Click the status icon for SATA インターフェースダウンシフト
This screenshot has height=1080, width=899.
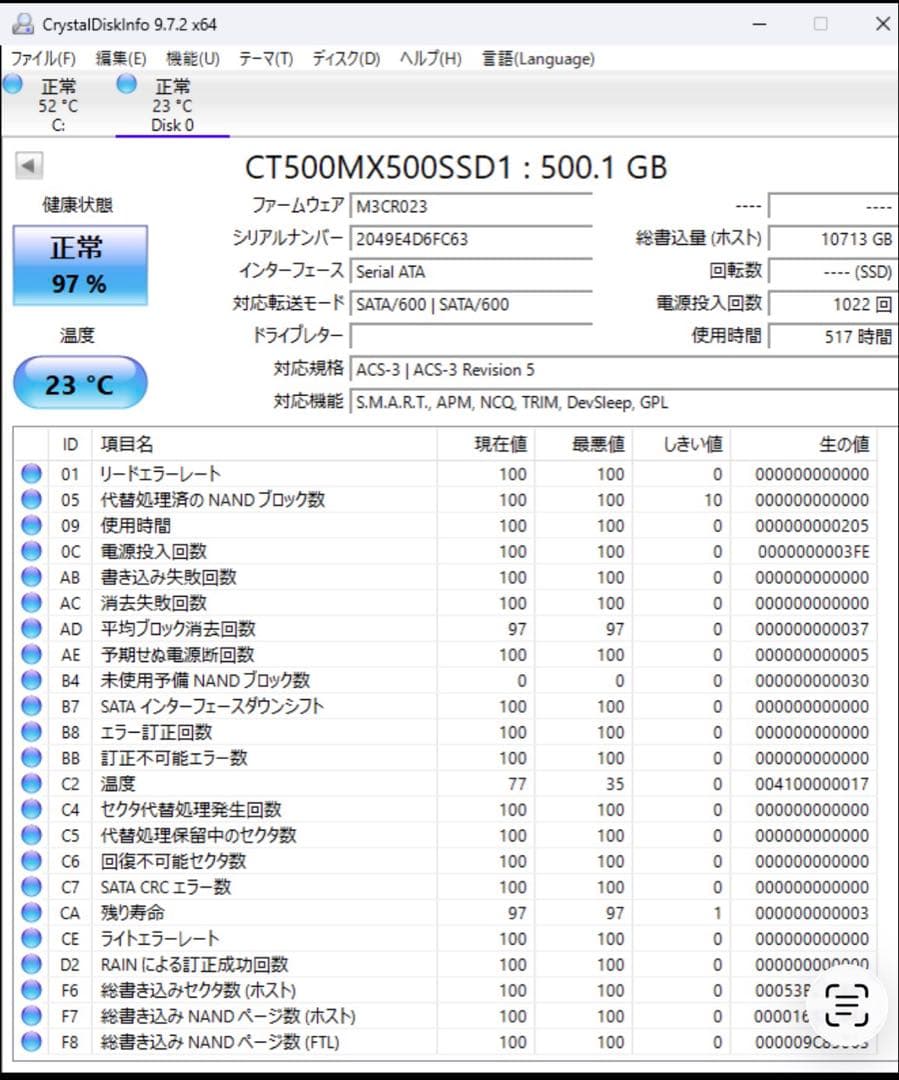coord(31,706)
